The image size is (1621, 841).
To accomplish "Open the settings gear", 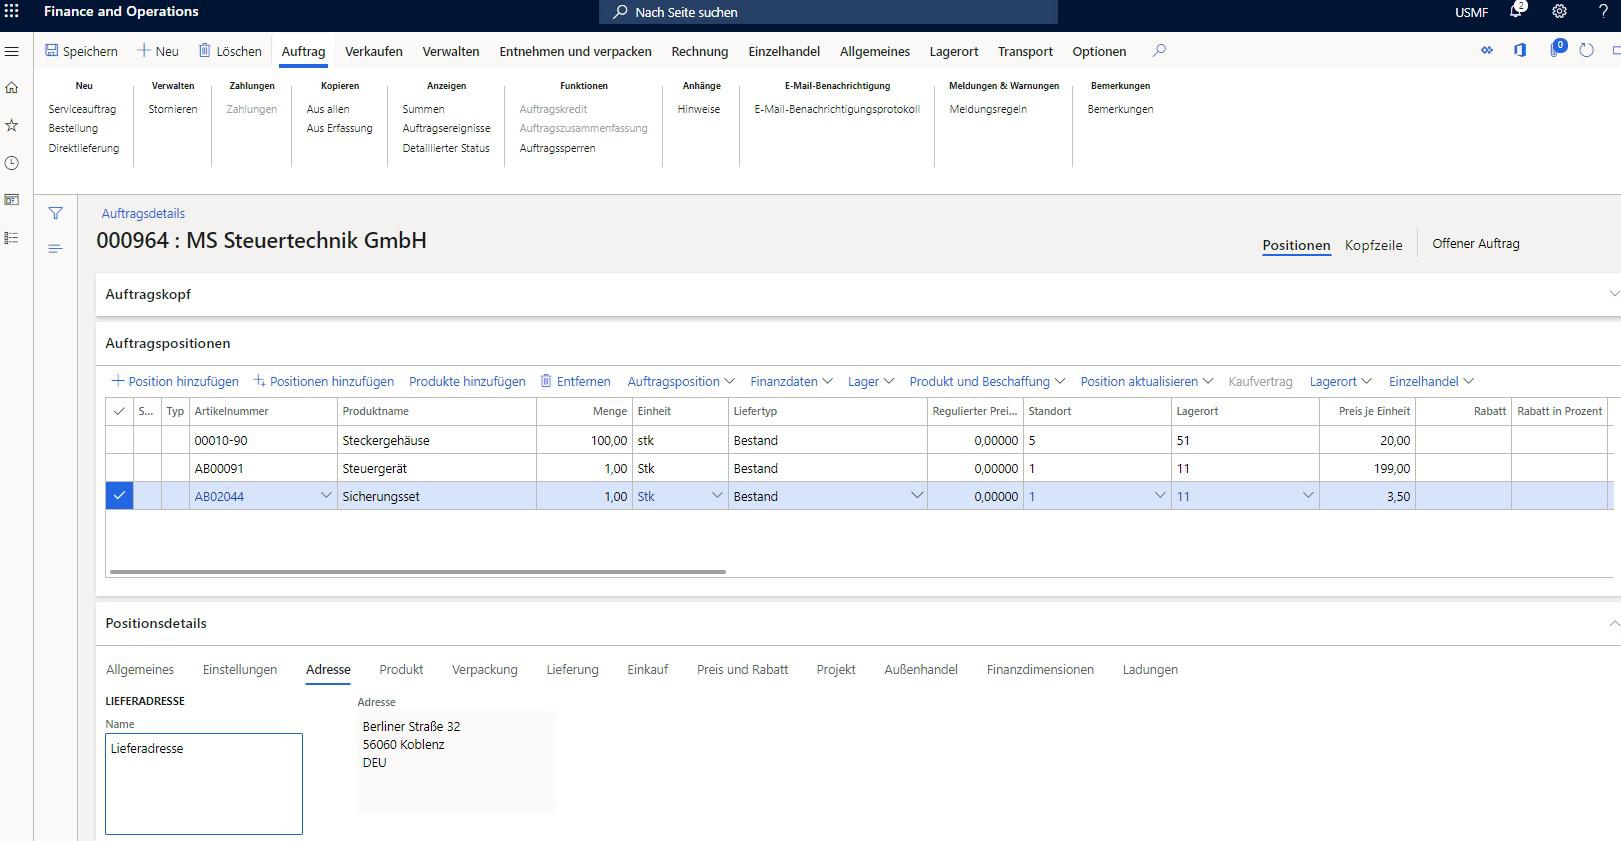I will 1559,12.
